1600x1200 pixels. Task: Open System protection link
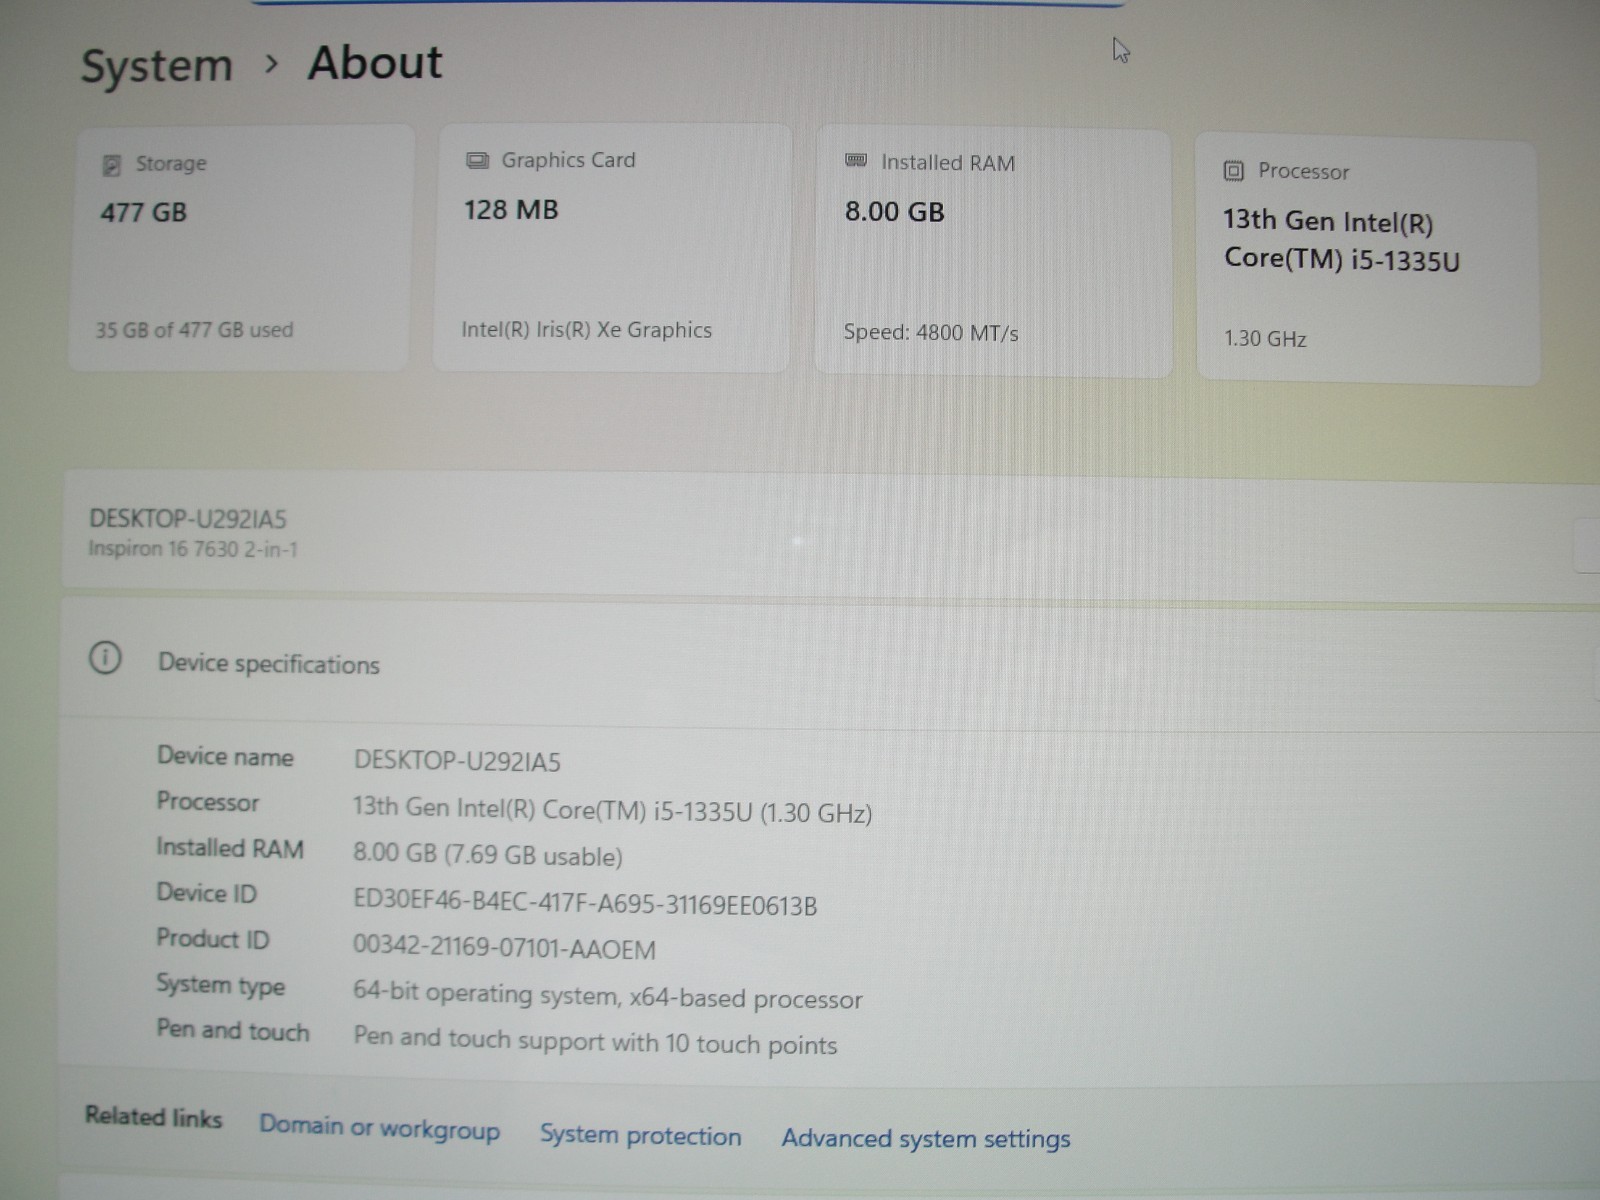(640, 1136)
